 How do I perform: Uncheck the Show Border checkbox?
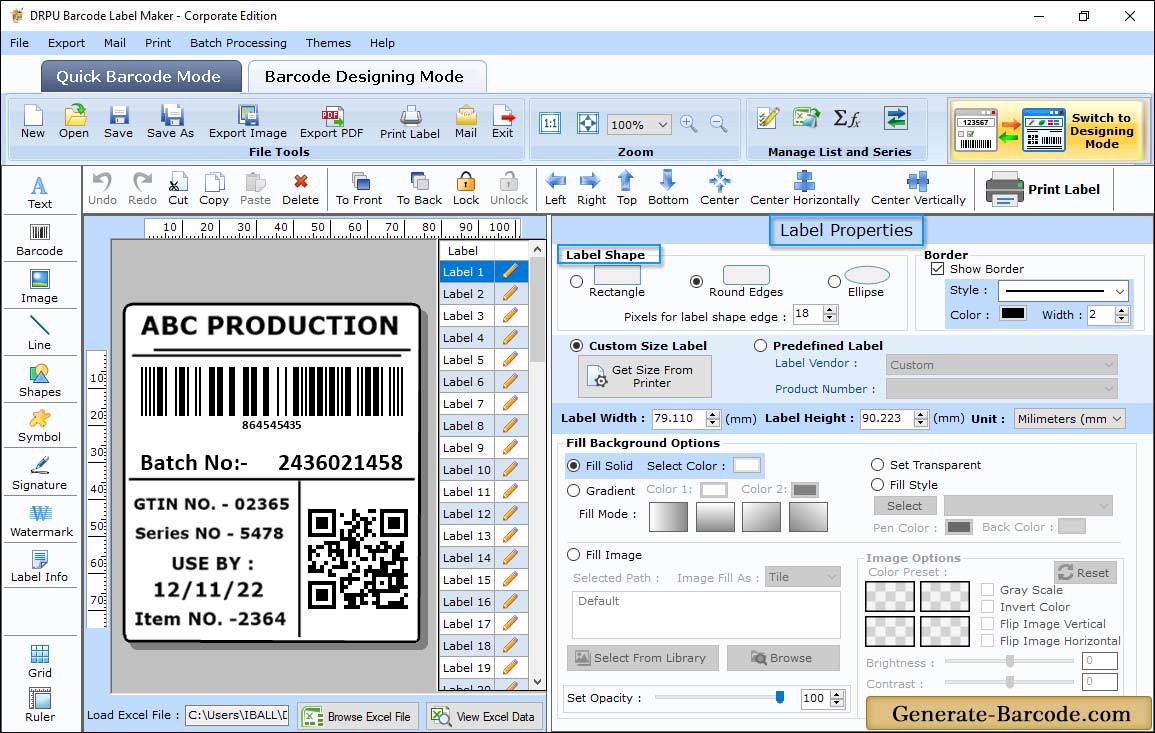(x=937, y=269)
